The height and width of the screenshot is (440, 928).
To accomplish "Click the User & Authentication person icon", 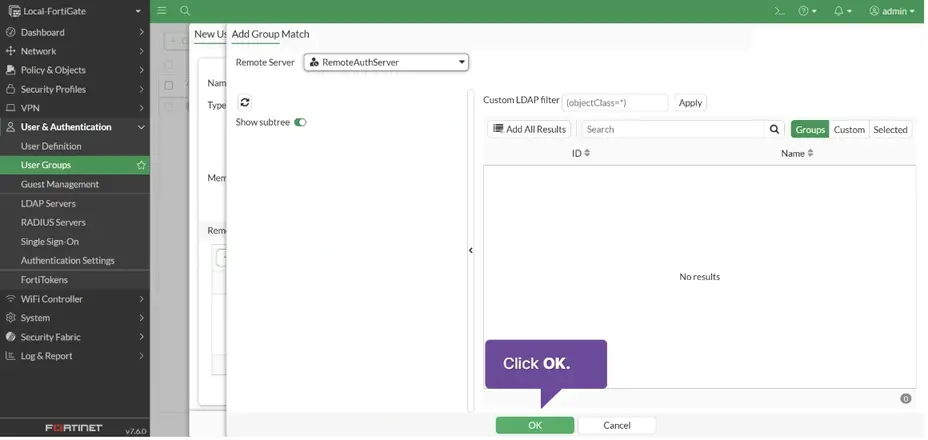I will (x=10, y=127).
